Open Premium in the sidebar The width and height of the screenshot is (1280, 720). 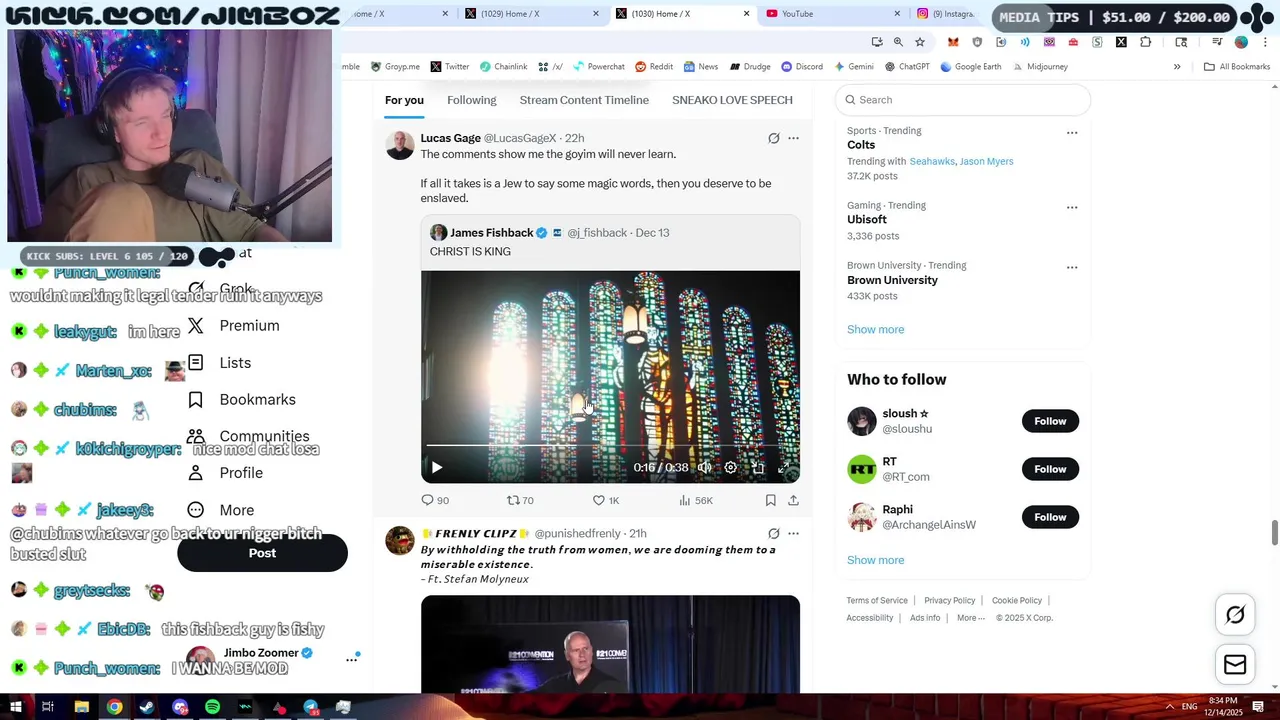coord(234,326)
